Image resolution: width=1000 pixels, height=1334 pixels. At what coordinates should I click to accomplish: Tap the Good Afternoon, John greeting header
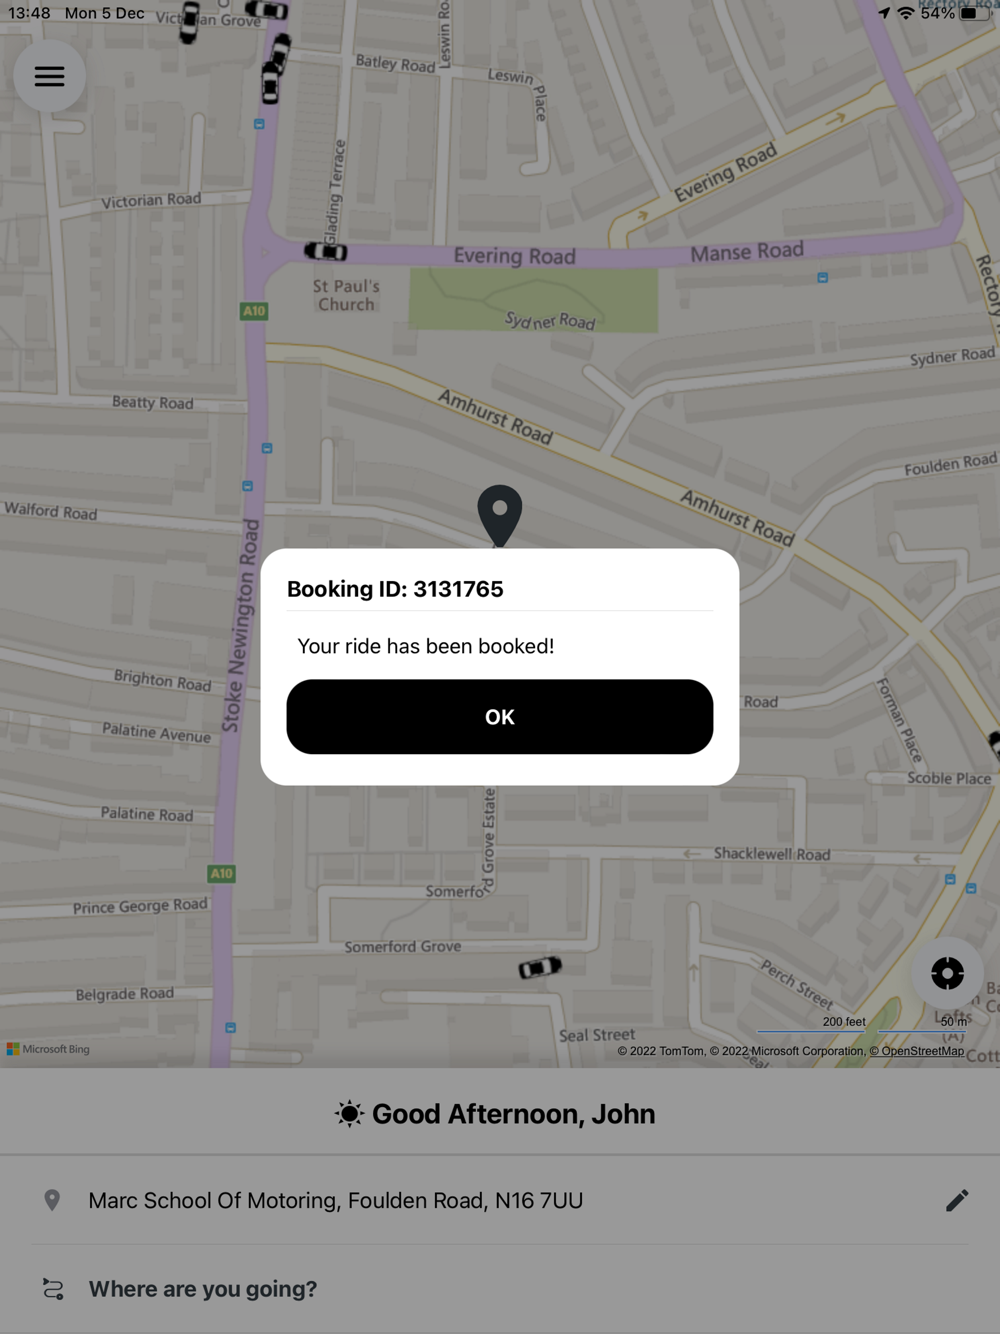tap(496, 1114)
